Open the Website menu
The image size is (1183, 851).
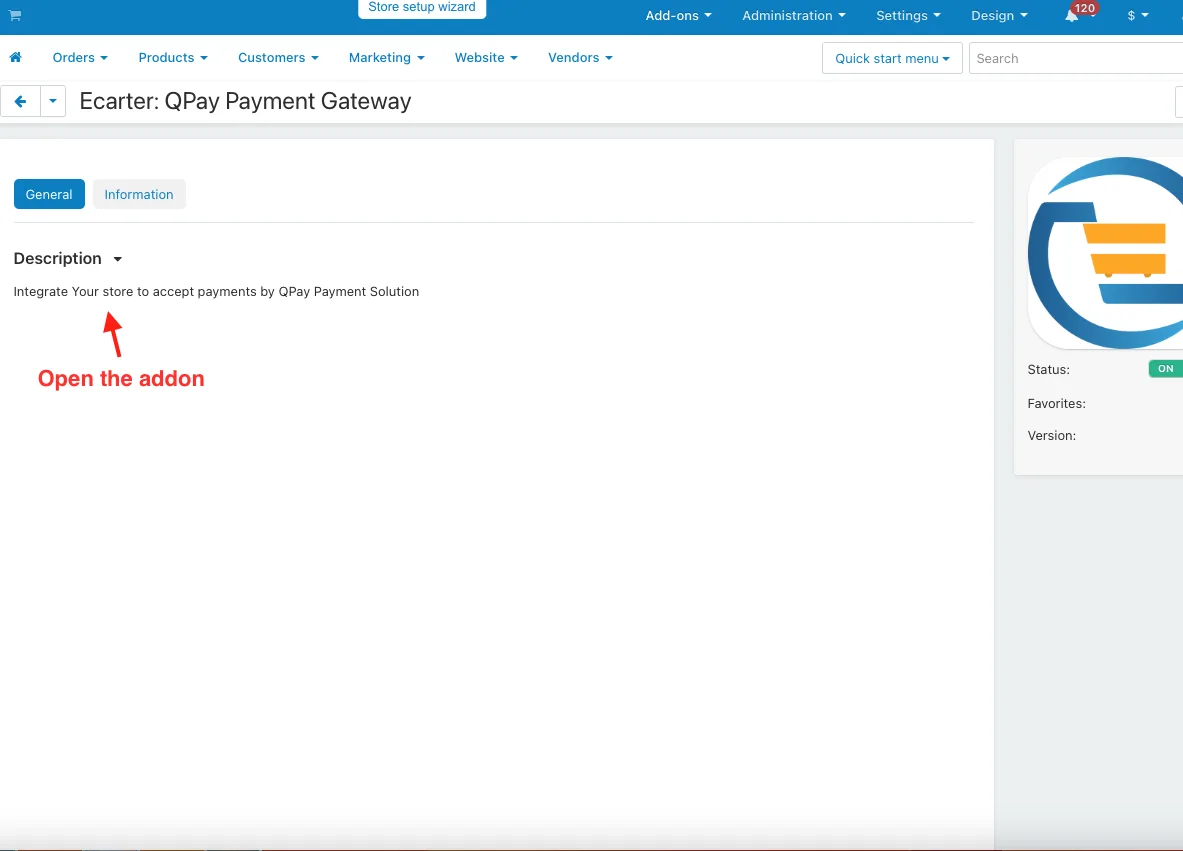(486, 57)
